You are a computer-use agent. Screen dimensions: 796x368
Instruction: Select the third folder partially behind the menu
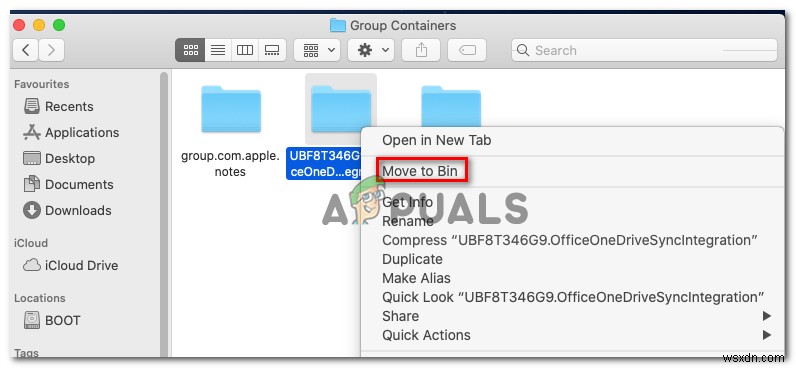(x=451, y=106)
